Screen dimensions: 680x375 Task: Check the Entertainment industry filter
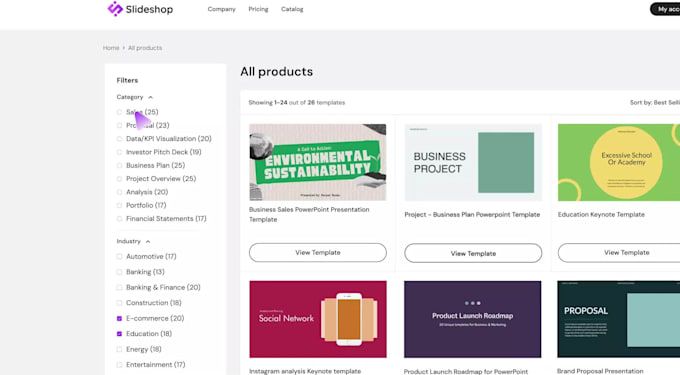(119, 365)
